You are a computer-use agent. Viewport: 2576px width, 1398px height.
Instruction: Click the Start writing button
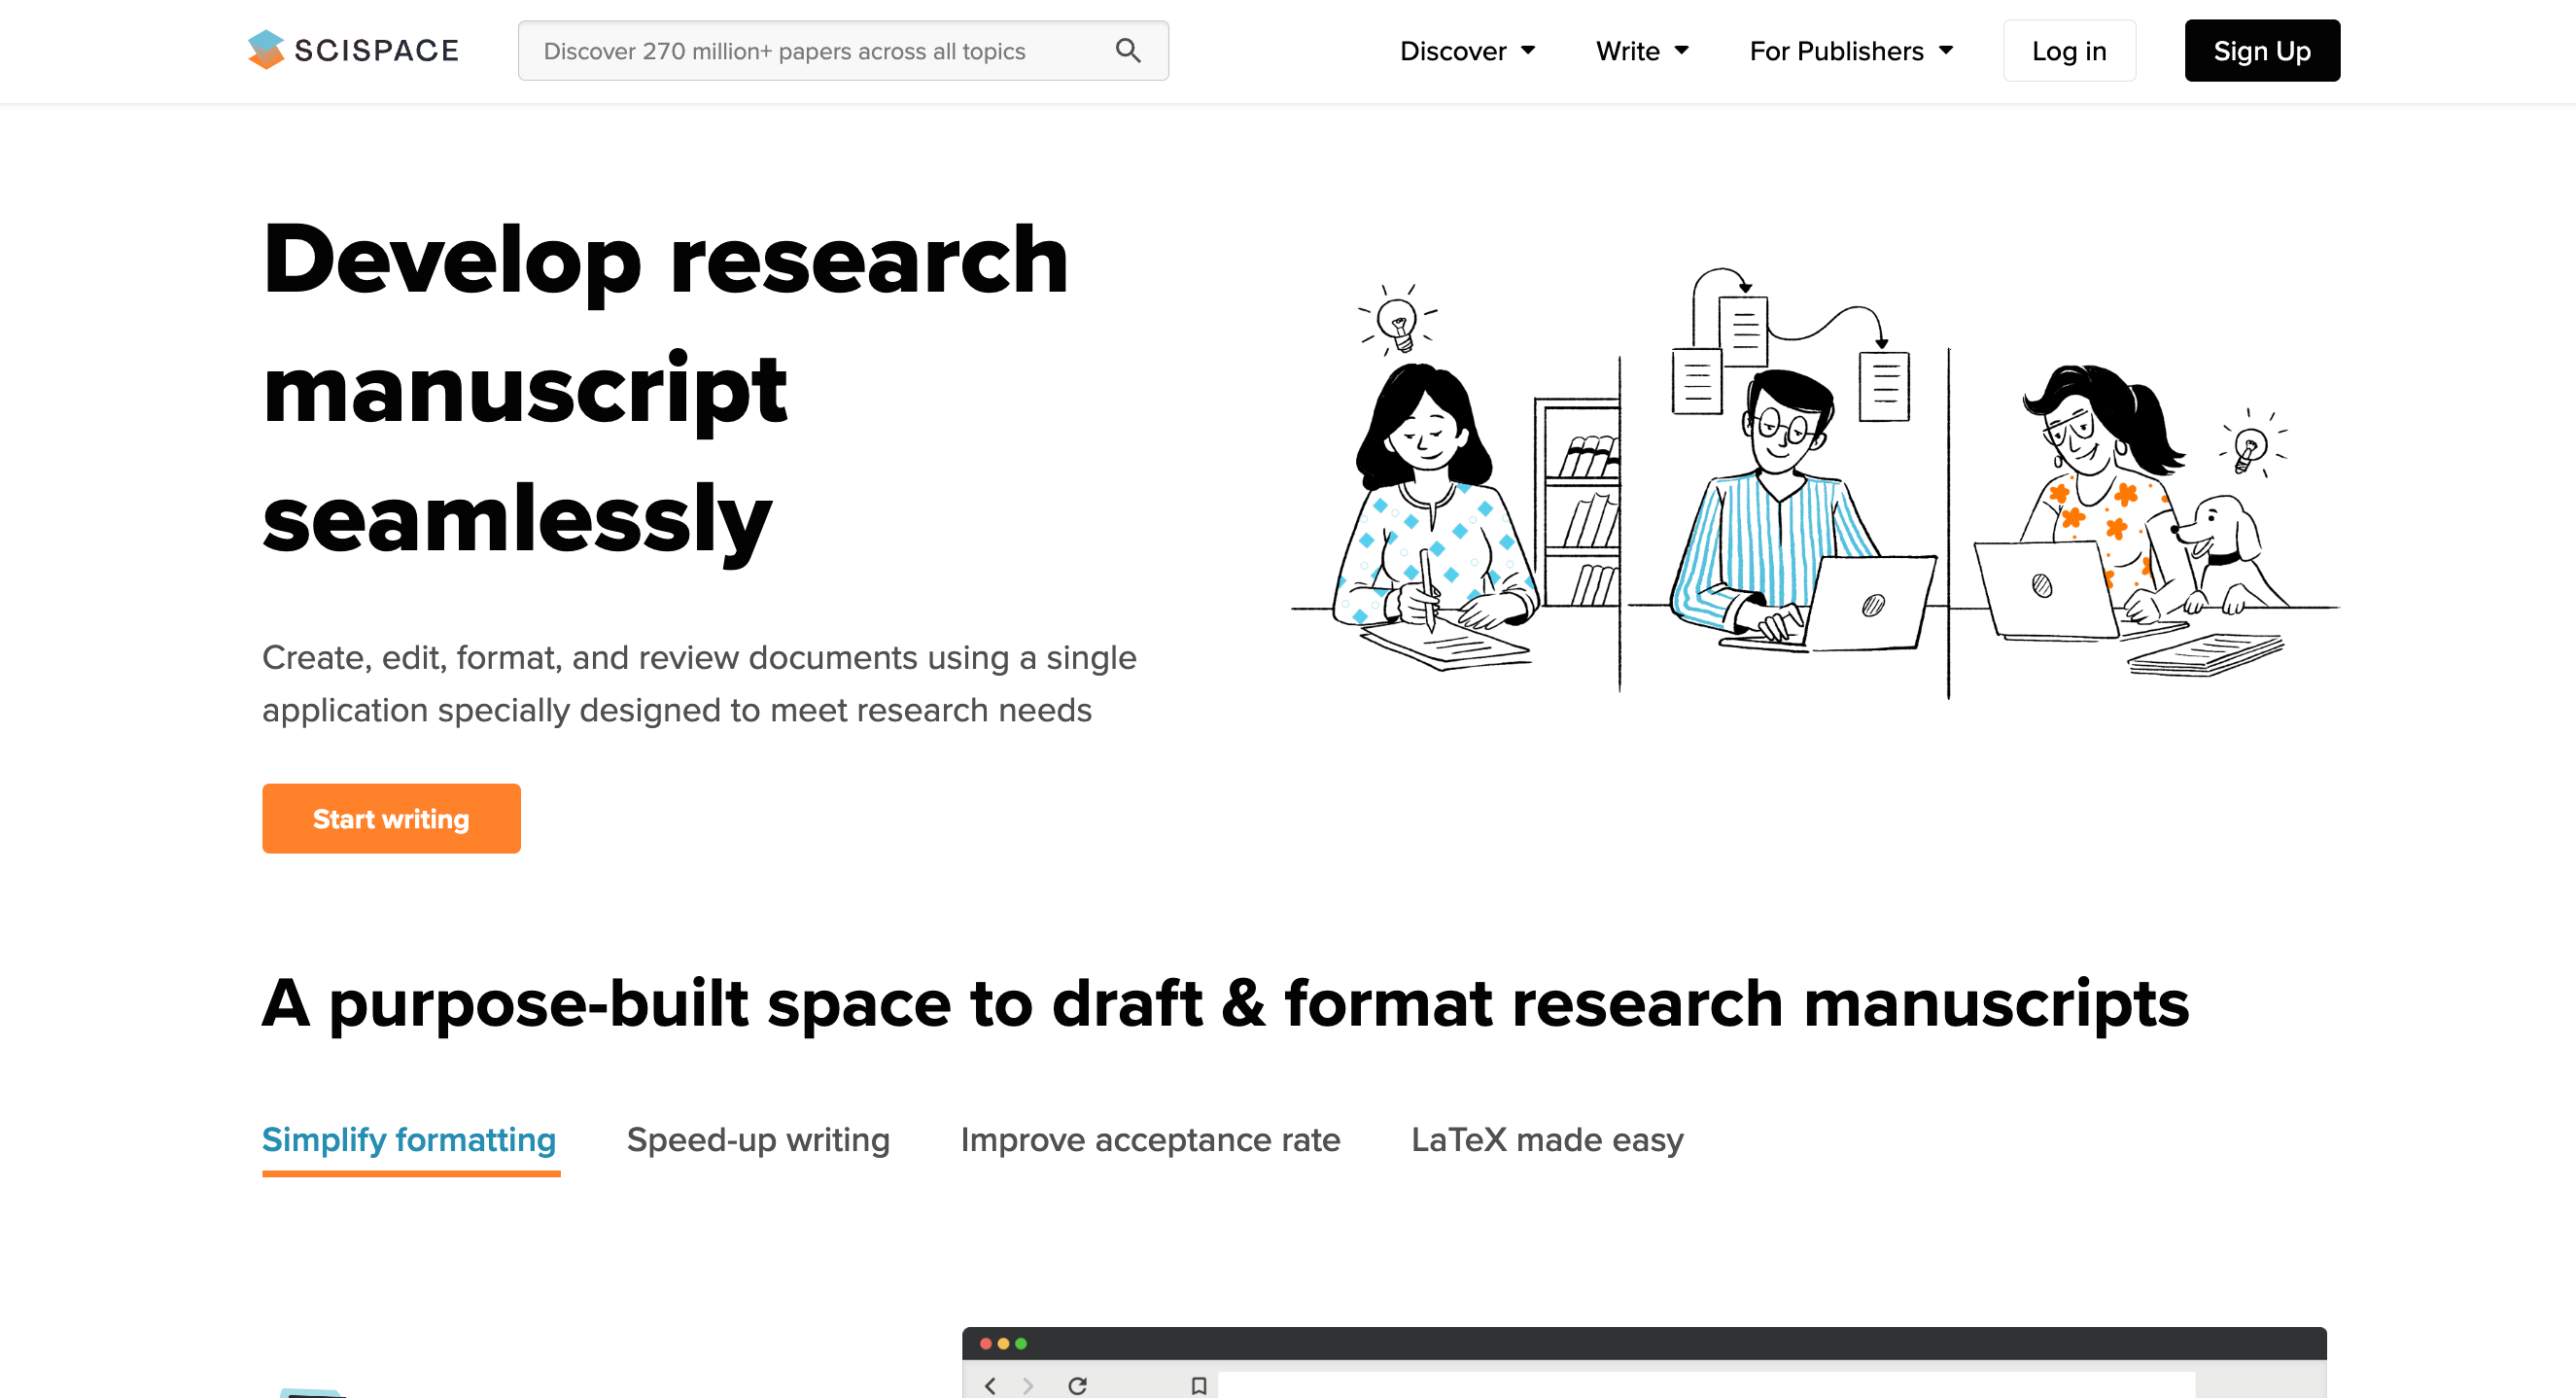391,818
